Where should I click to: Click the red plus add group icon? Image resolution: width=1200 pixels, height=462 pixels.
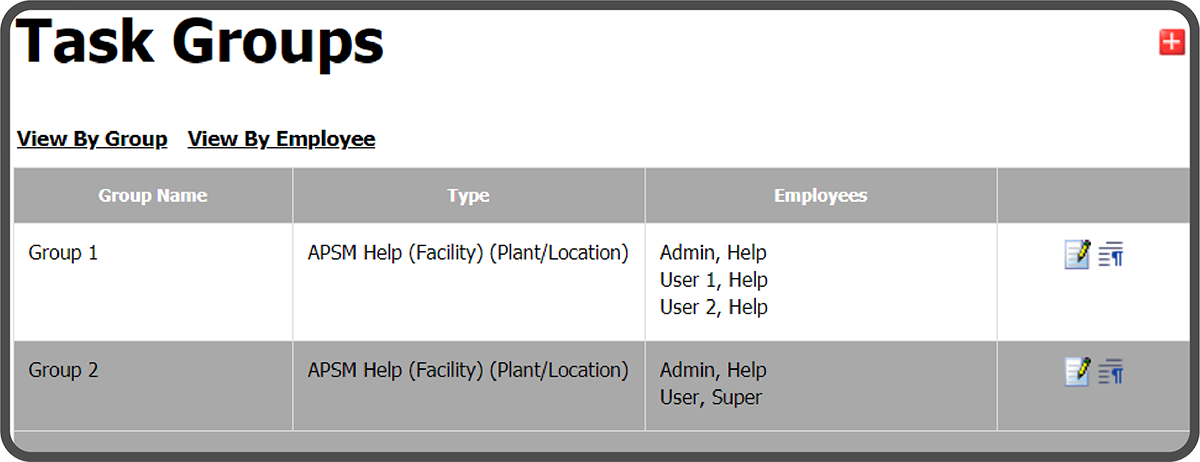click(x=1171, y=43)
